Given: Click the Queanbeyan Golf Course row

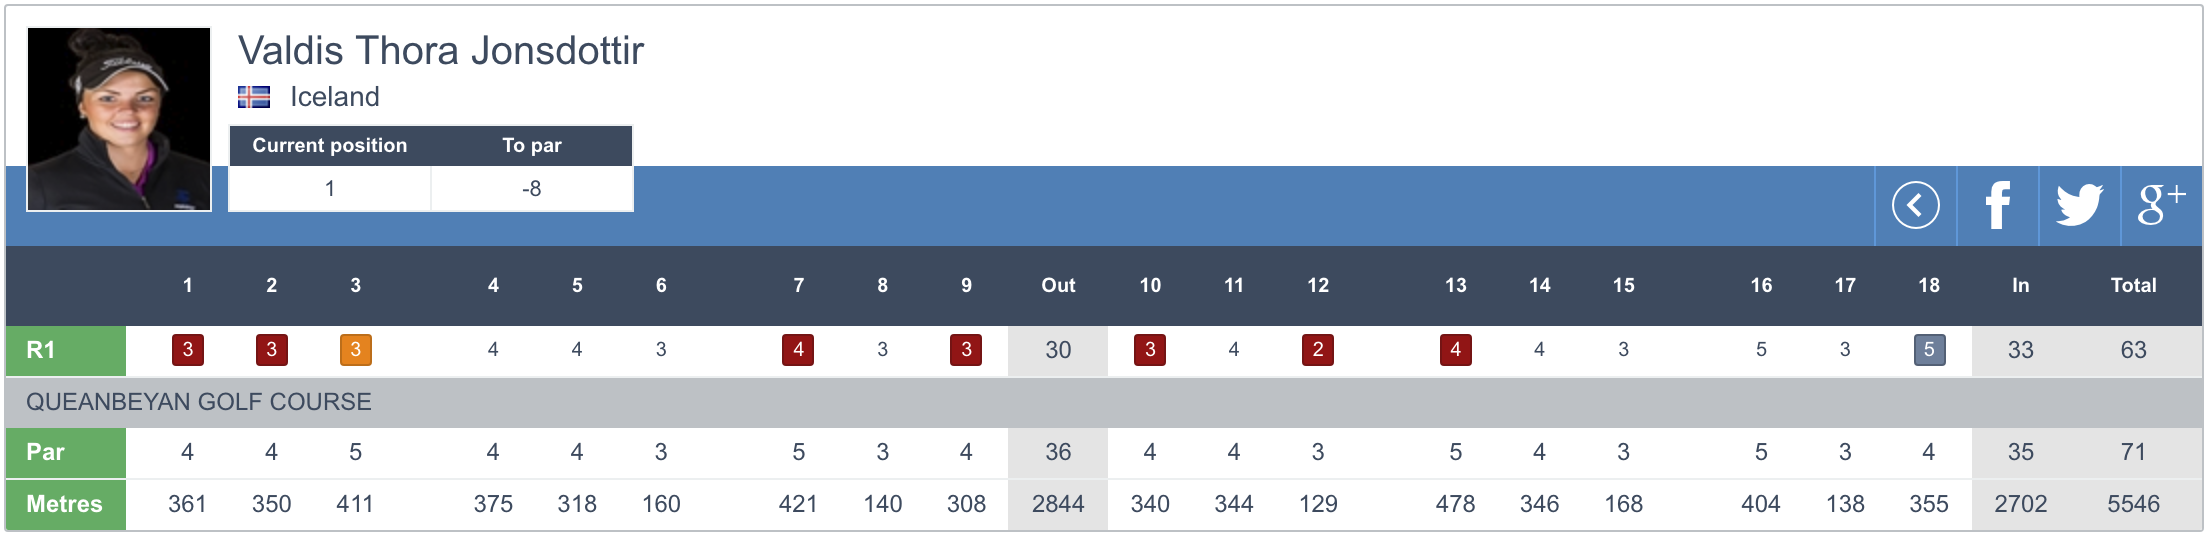Looking at the screenshot, I should [x=199, y=402].
